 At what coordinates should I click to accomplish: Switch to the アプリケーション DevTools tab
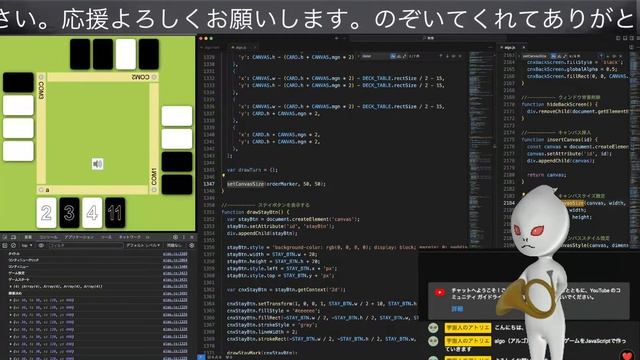coord(79,237)
